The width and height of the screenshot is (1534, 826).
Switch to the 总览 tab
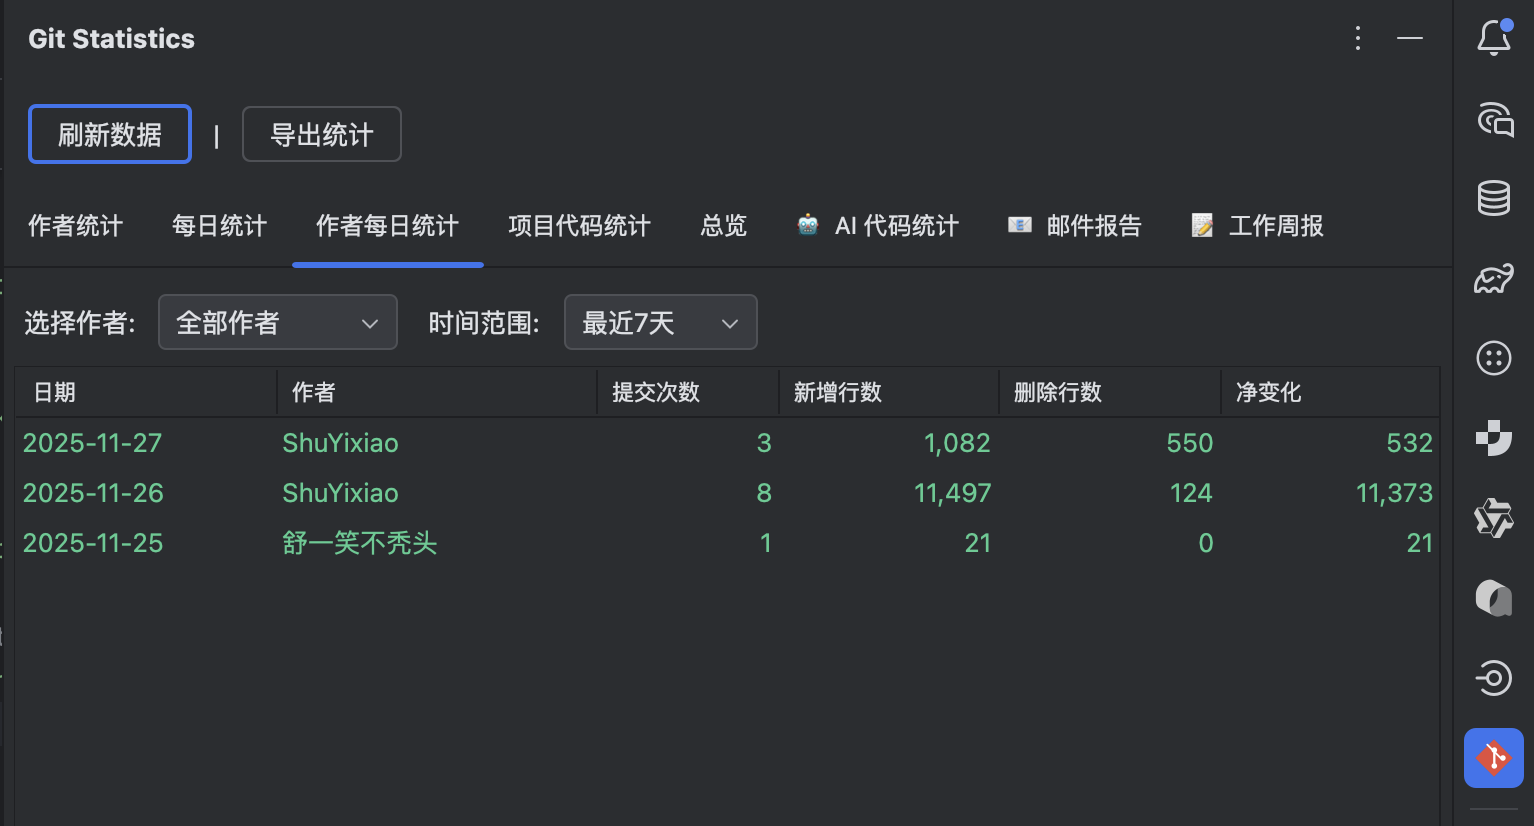(x=724, y=226)
